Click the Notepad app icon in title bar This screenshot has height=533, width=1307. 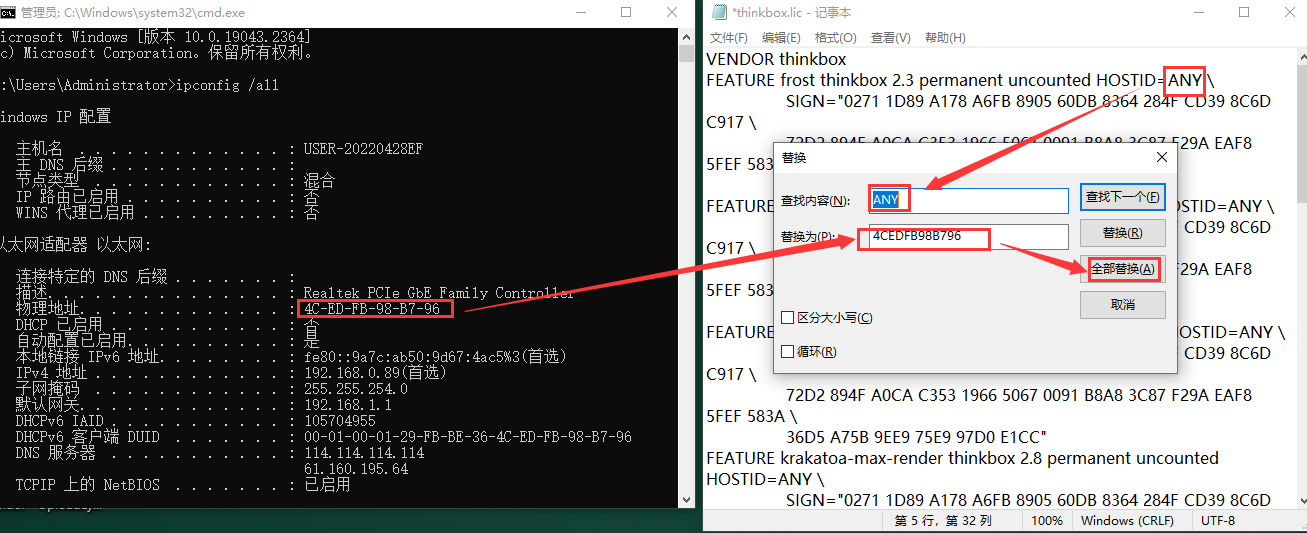click(x=720, y=12)
